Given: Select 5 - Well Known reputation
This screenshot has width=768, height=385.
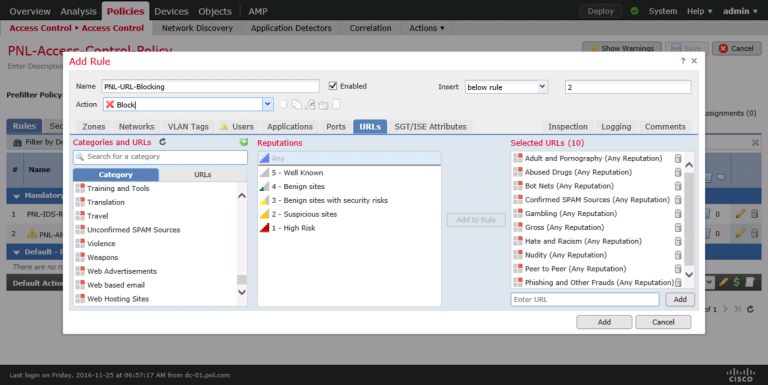Looking at the screenshot, I should (x=349, y=172).
